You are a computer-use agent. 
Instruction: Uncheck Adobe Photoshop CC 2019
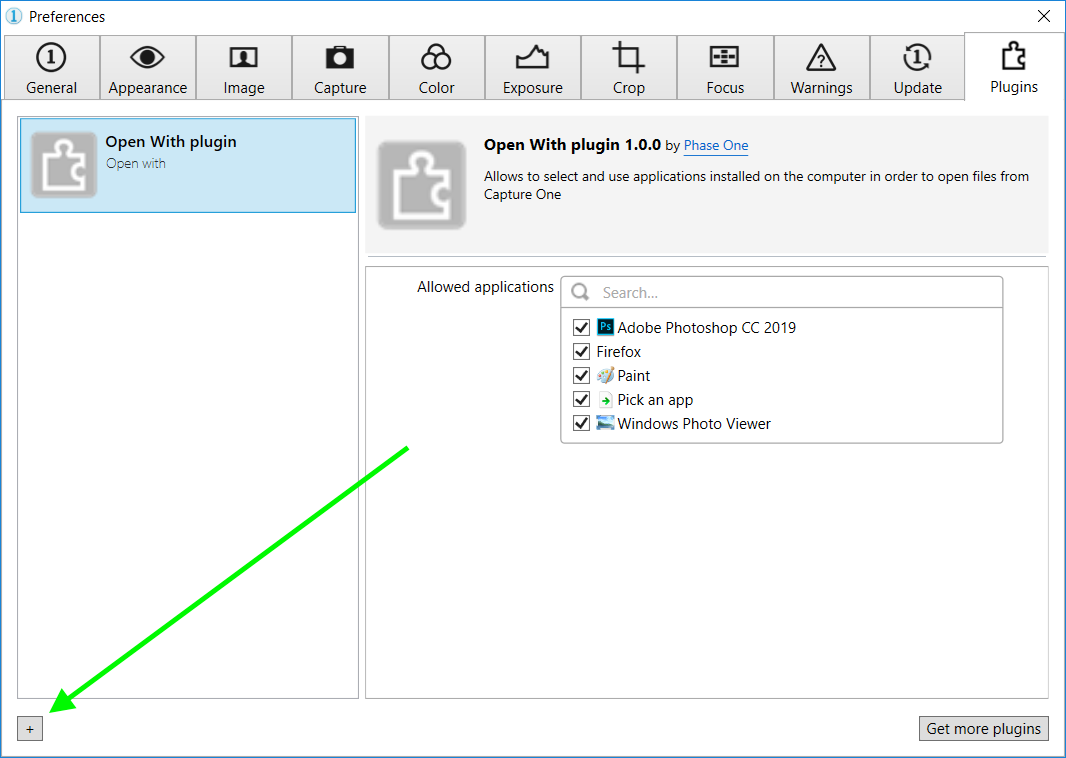(x=581, y=328)
